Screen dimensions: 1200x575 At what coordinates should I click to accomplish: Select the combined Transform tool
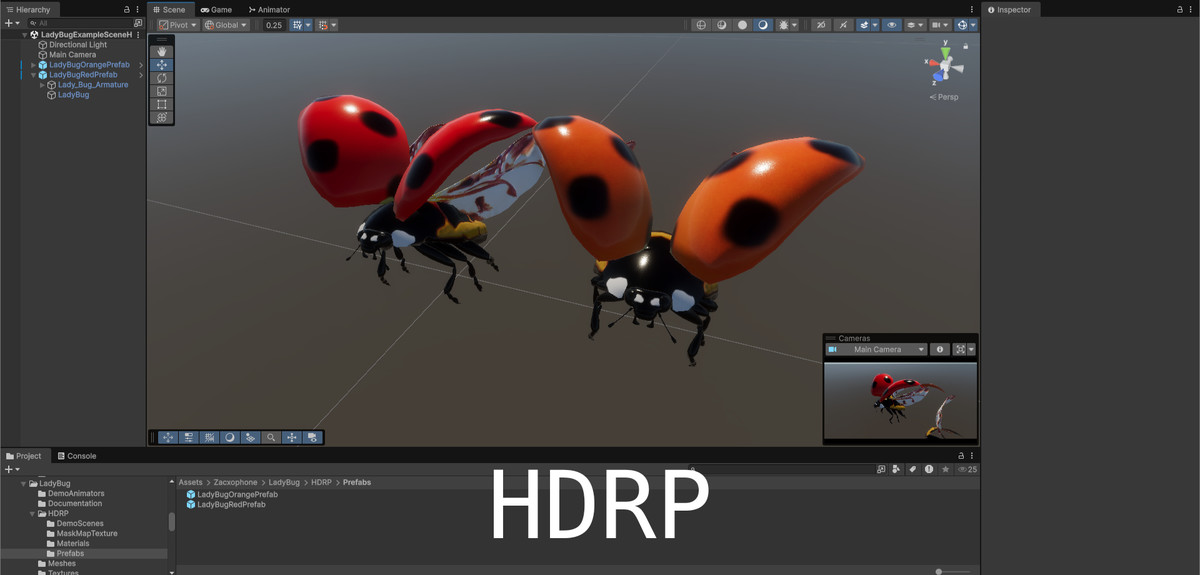162,117
